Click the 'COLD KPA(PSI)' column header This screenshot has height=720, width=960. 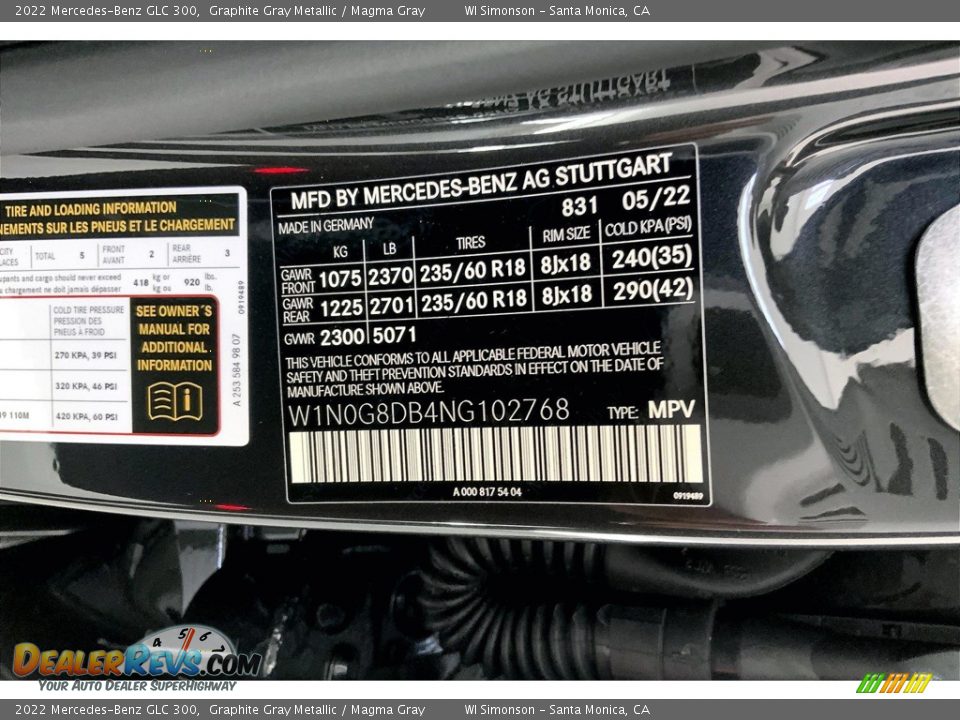pyautogui.click(x=648, y=227)
